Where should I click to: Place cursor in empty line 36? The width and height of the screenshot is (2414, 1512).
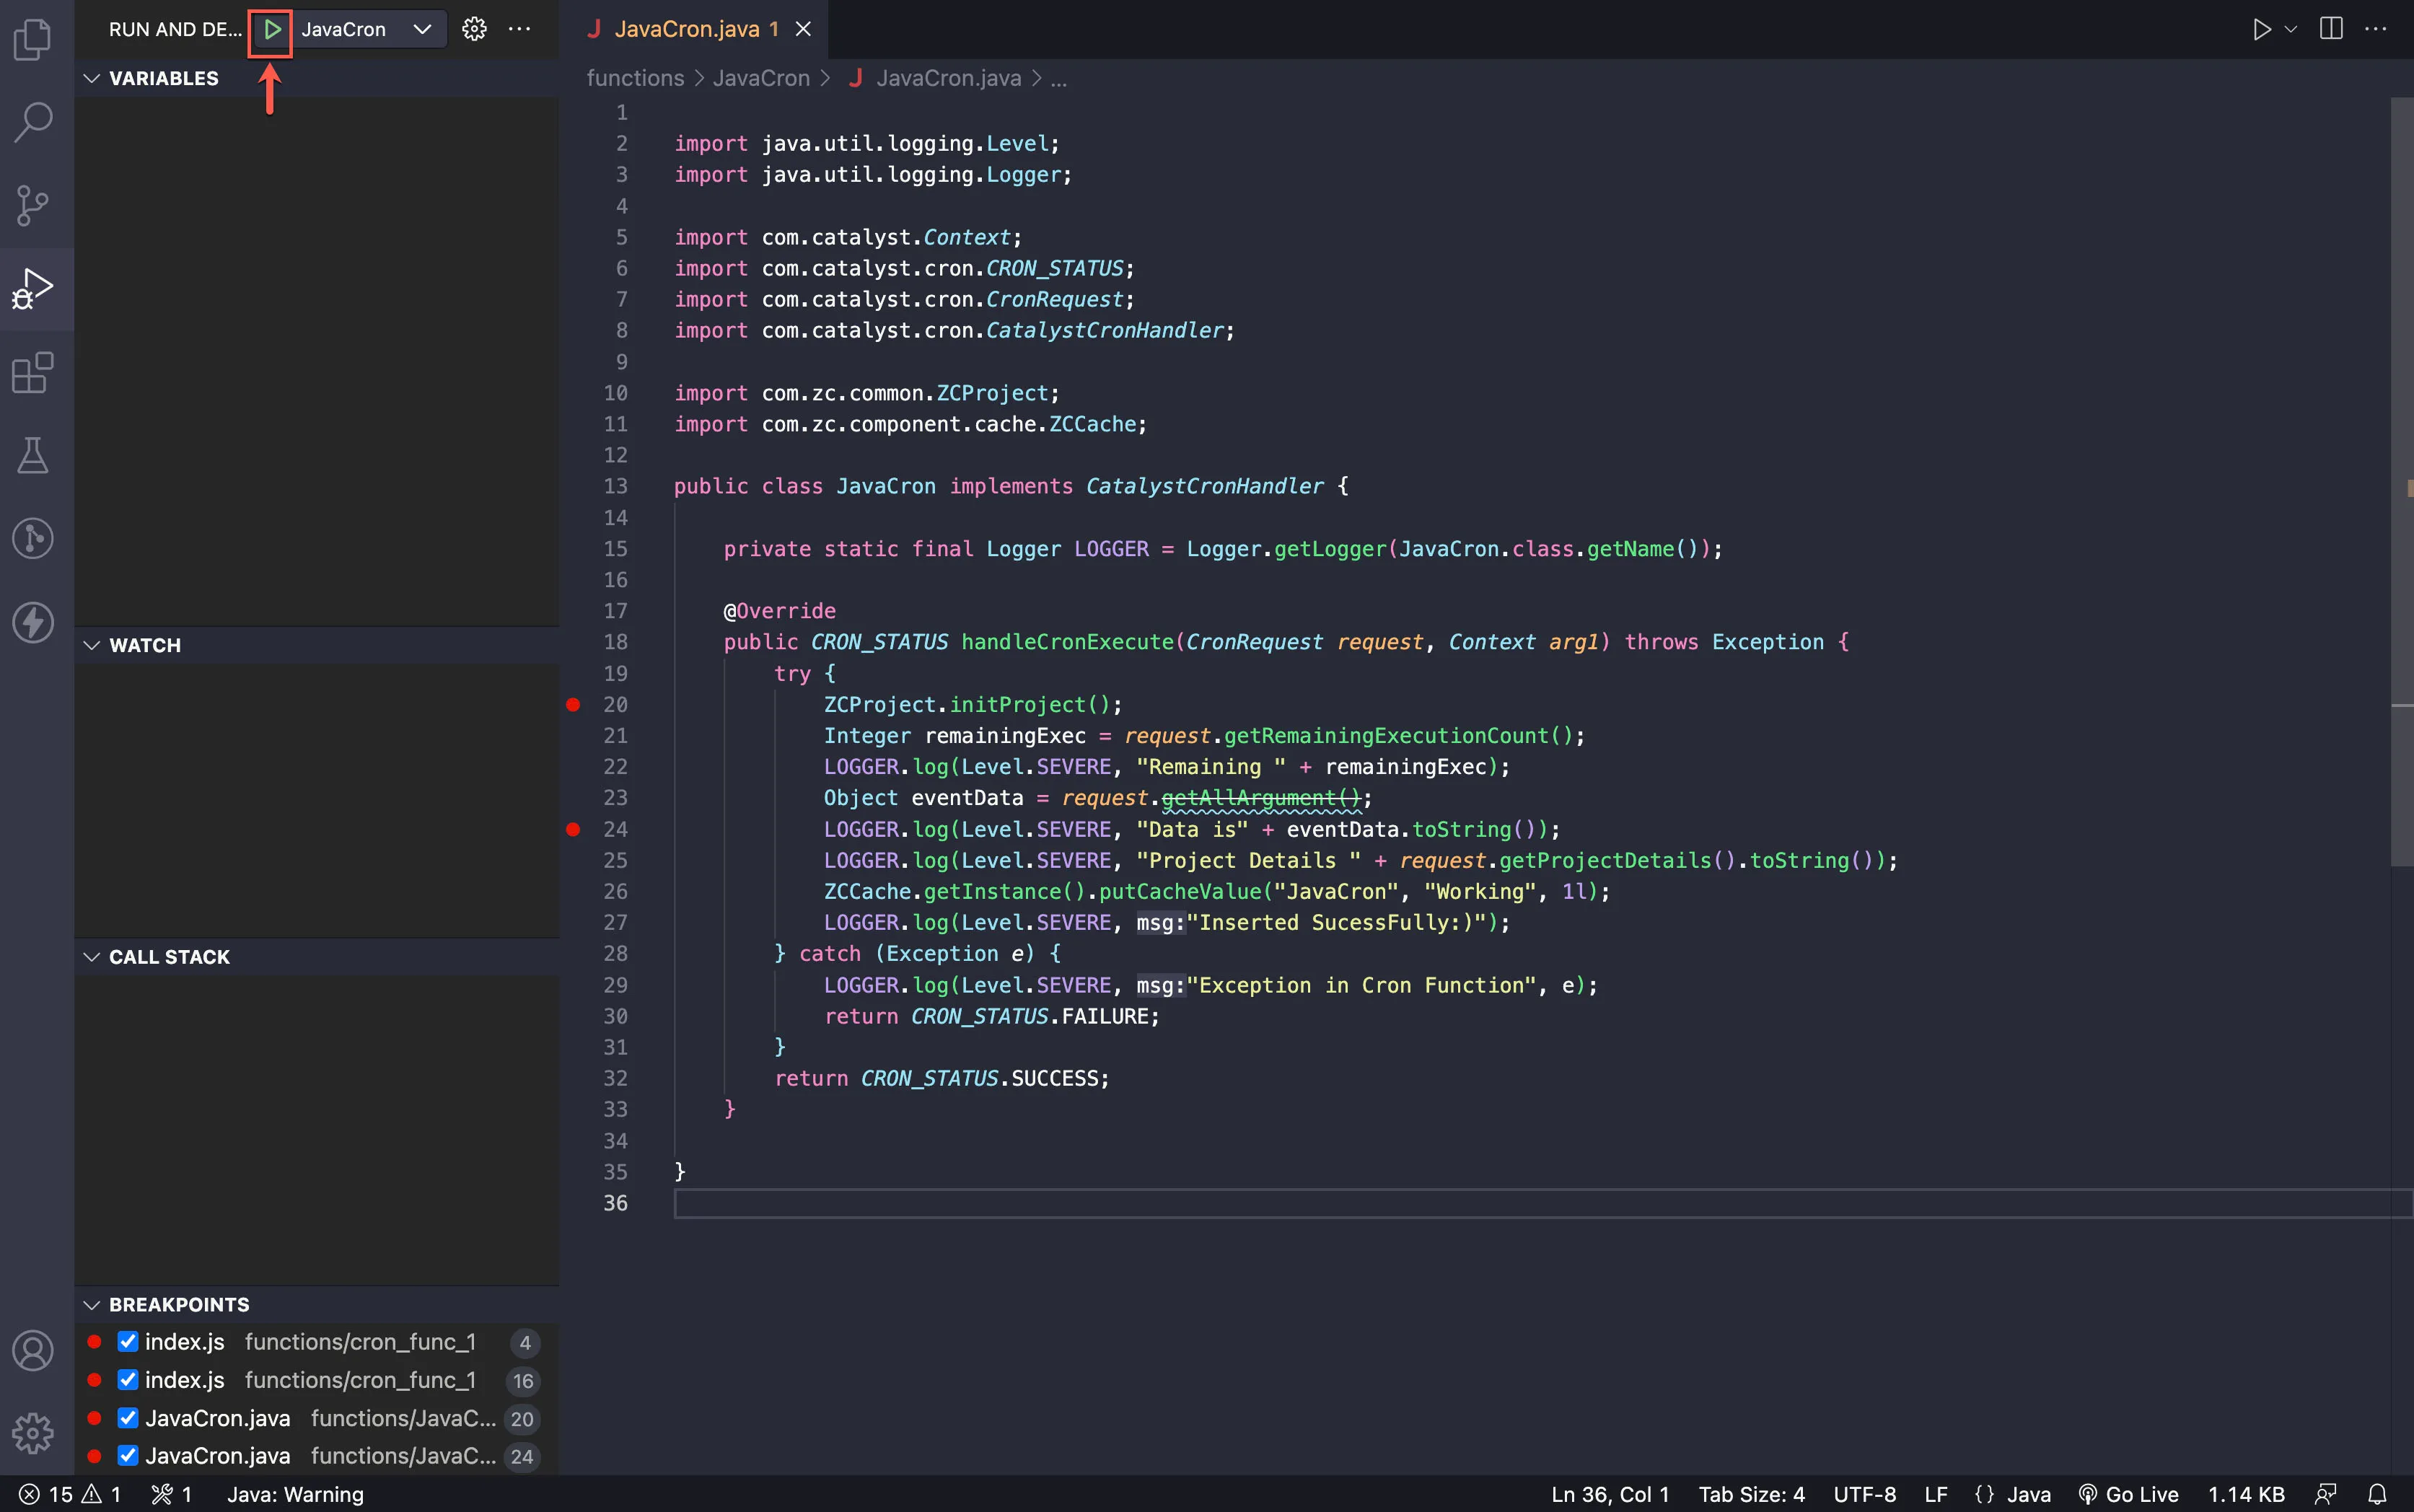(1544, 1203)
